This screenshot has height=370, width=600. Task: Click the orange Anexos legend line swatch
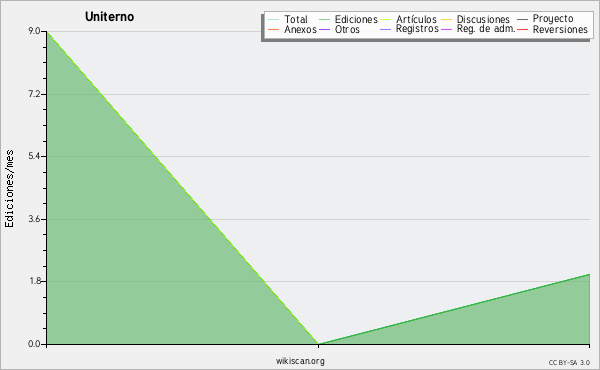click(x=274, y=29)
